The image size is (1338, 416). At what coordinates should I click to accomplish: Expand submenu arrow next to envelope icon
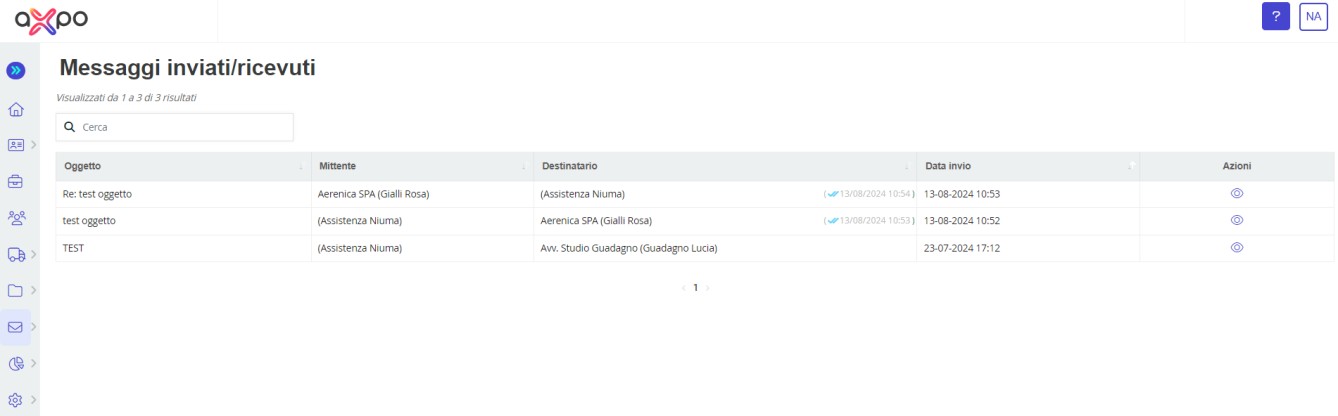click(x=34, y=327)
